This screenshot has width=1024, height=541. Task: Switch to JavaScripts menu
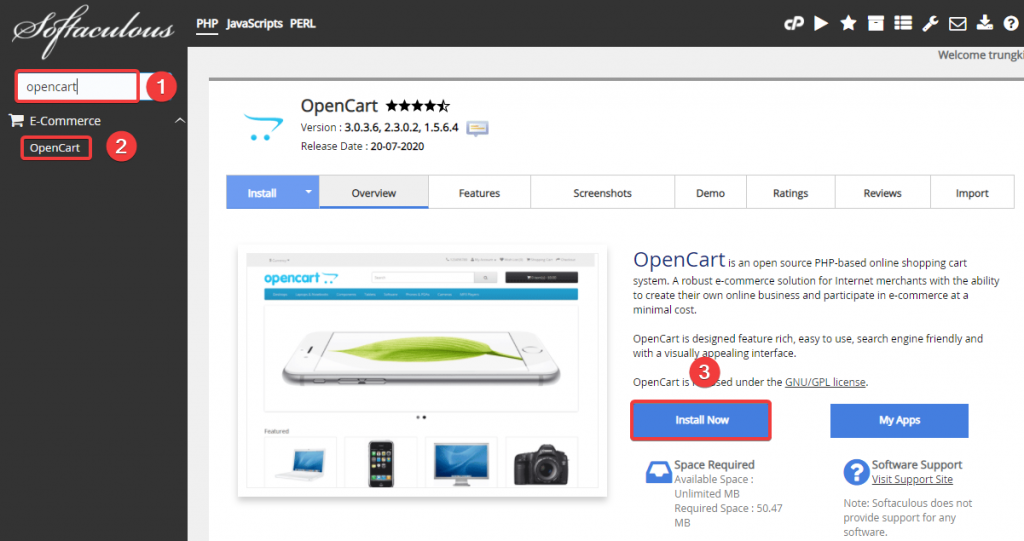tap(254, 24)
